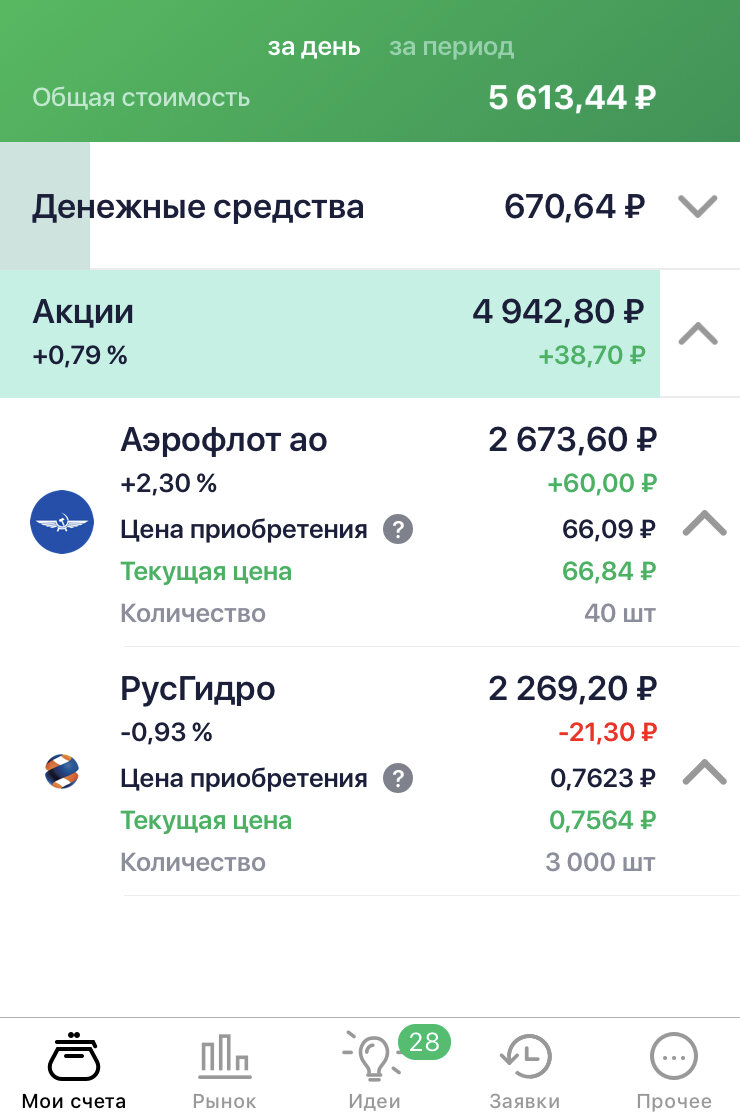
Task: Switch to за период view
Action: [x=451, y=47]
